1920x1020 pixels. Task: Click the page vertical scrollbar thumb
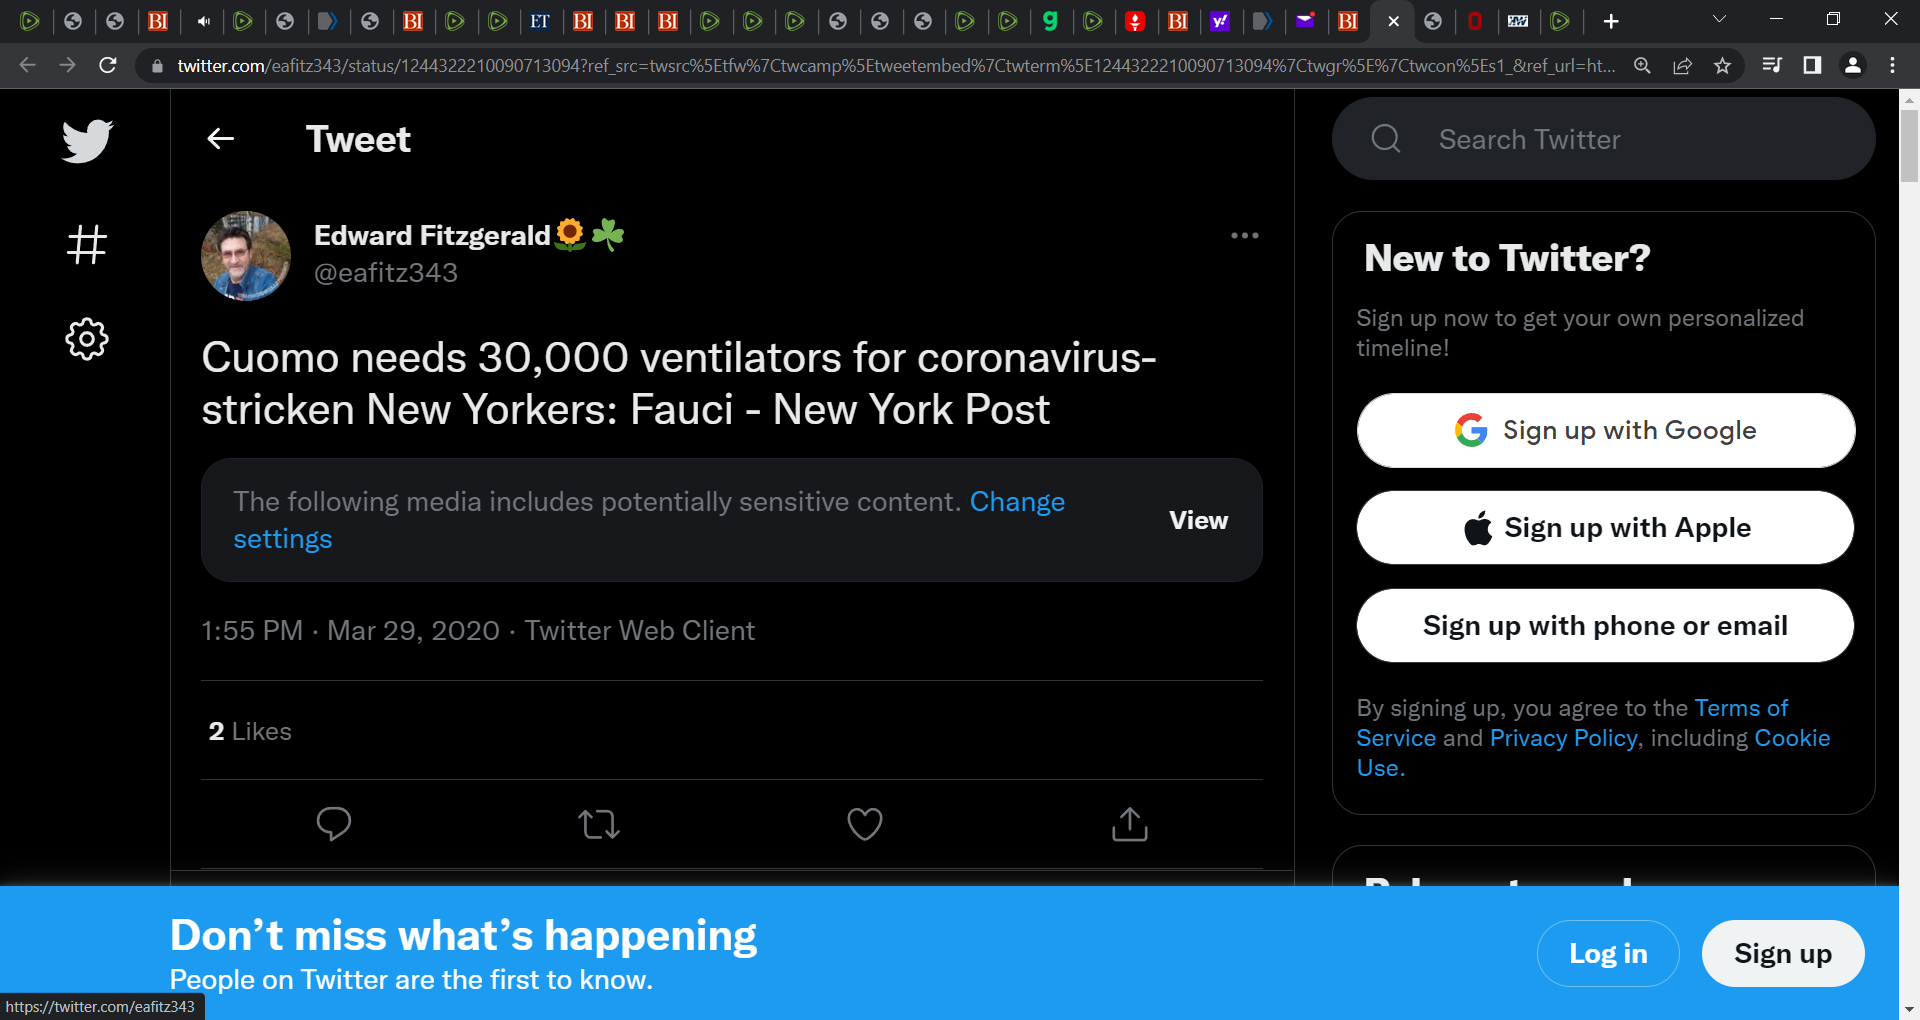click(x=1909, y=146)
